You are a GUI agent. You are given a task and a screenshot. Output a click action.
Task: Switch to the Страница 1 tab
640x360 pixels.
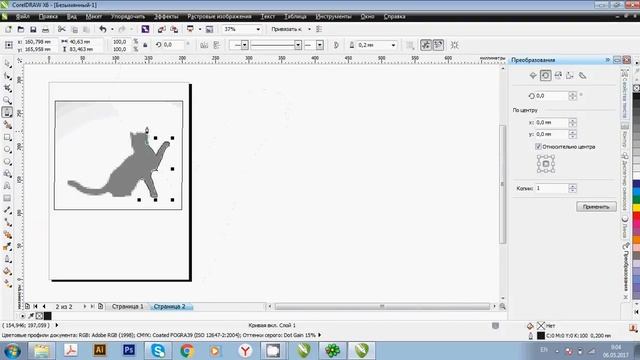pyautogui.click(x=128, y=307)
